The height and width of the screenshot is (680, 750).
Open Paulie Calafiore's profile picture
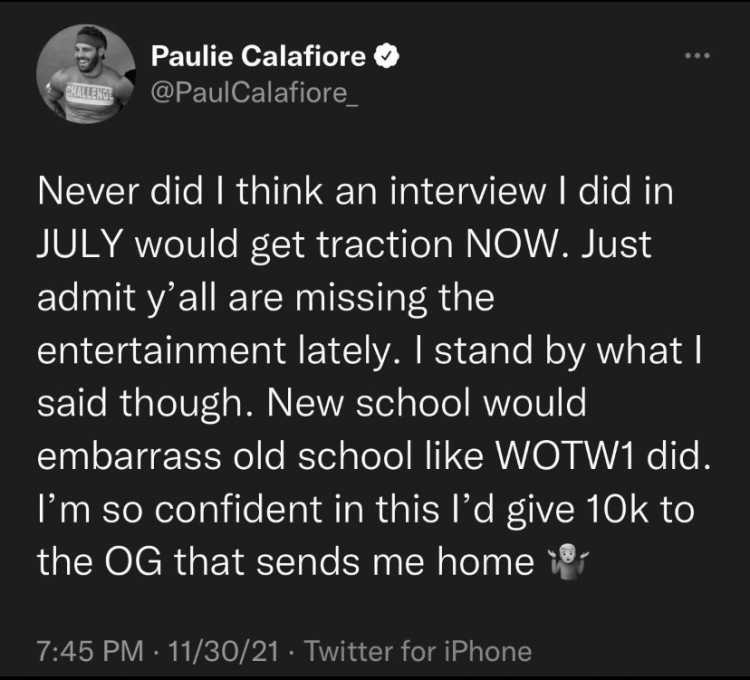(x=86, y=74)
